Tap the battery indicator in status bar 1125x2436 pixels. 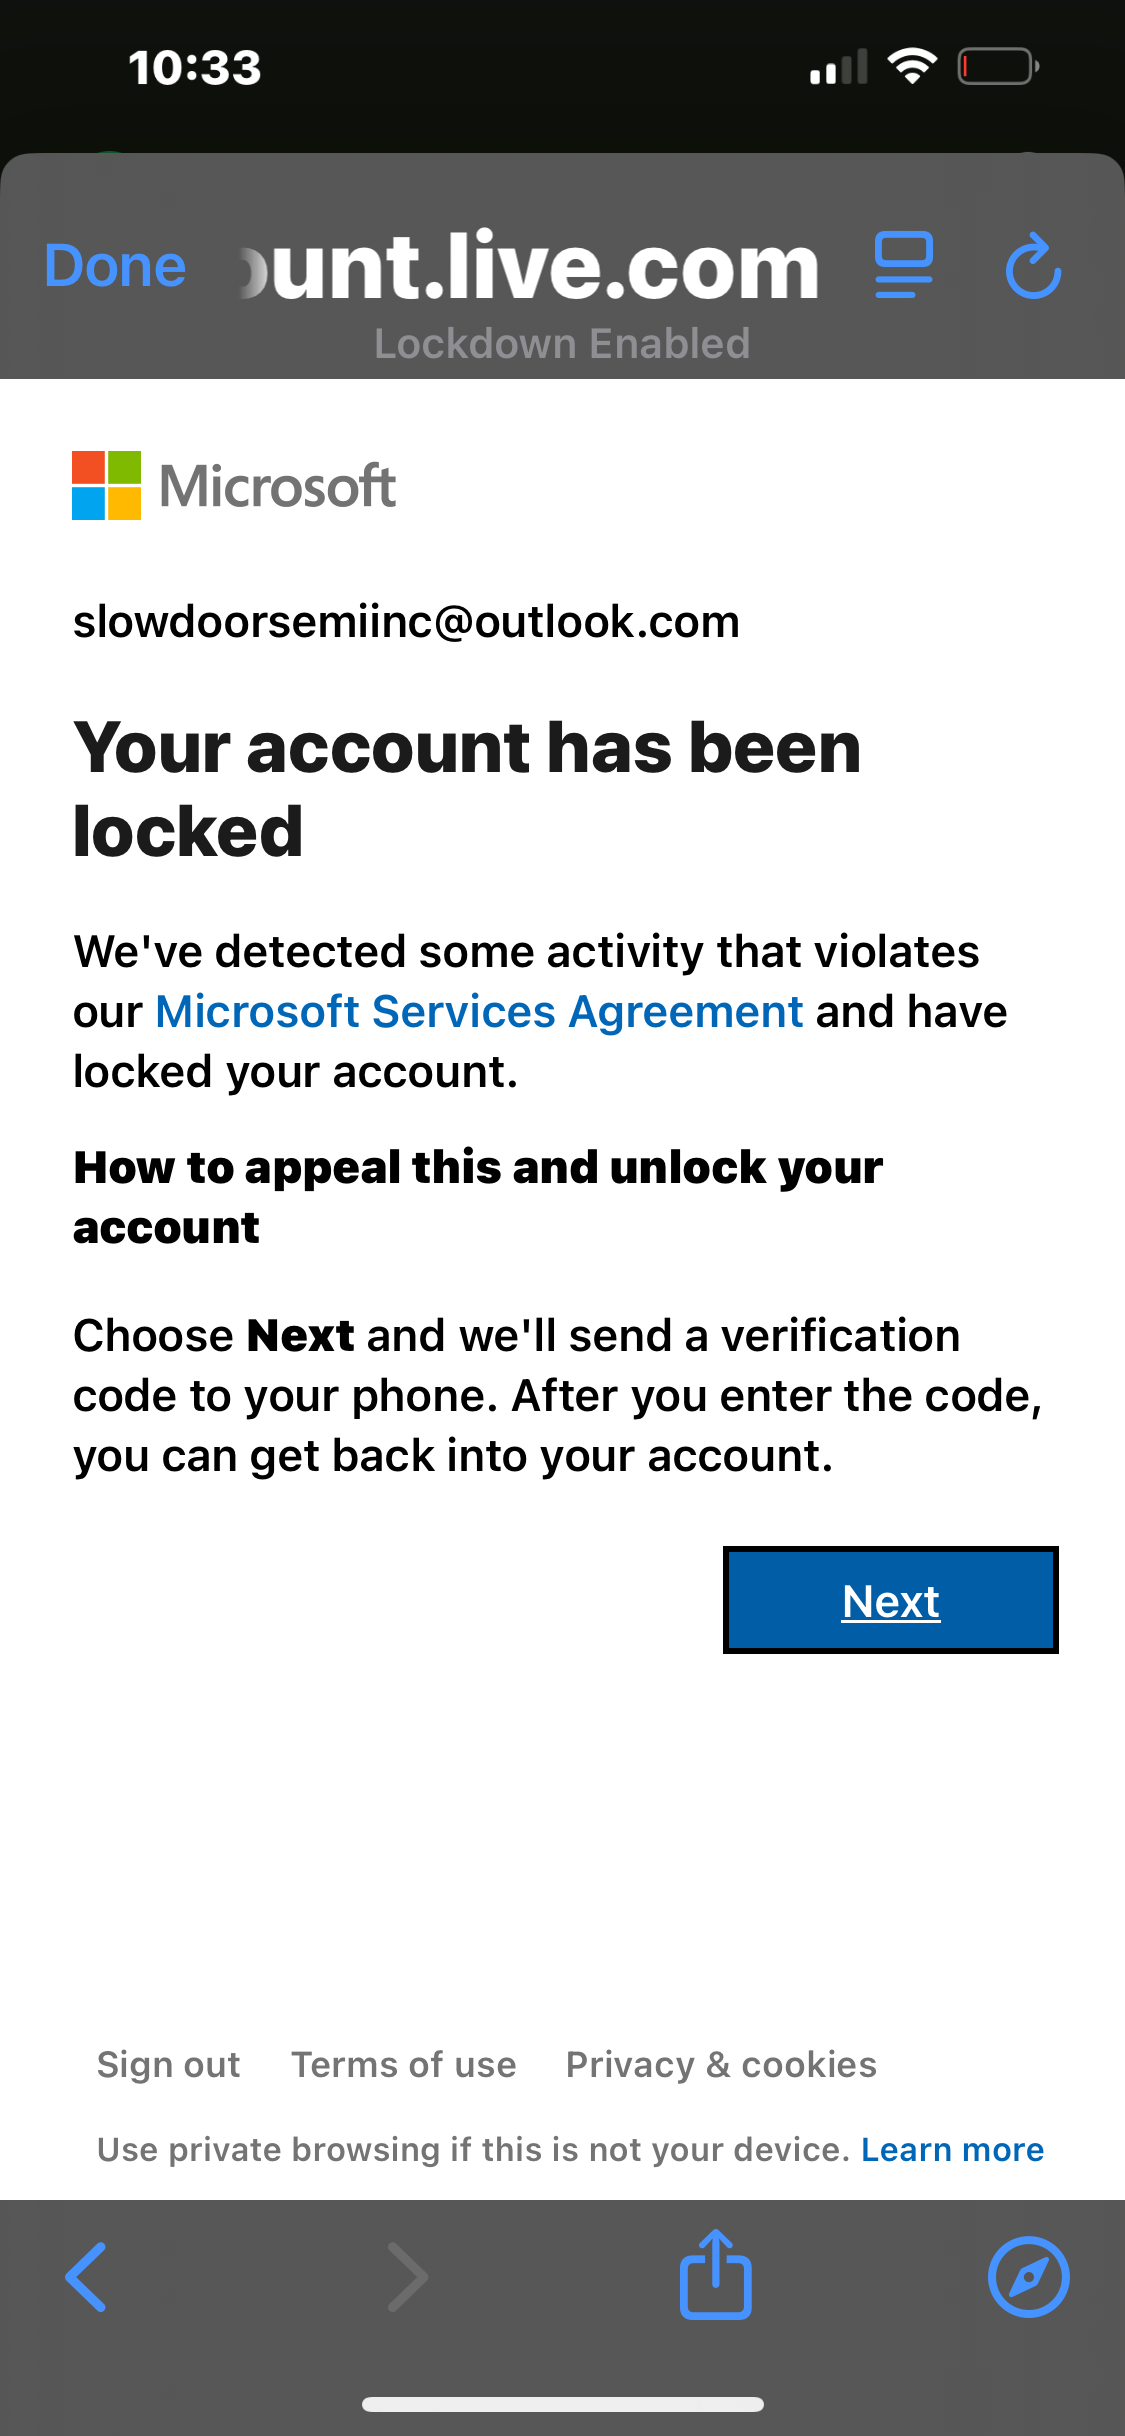[x=998, y=67]
